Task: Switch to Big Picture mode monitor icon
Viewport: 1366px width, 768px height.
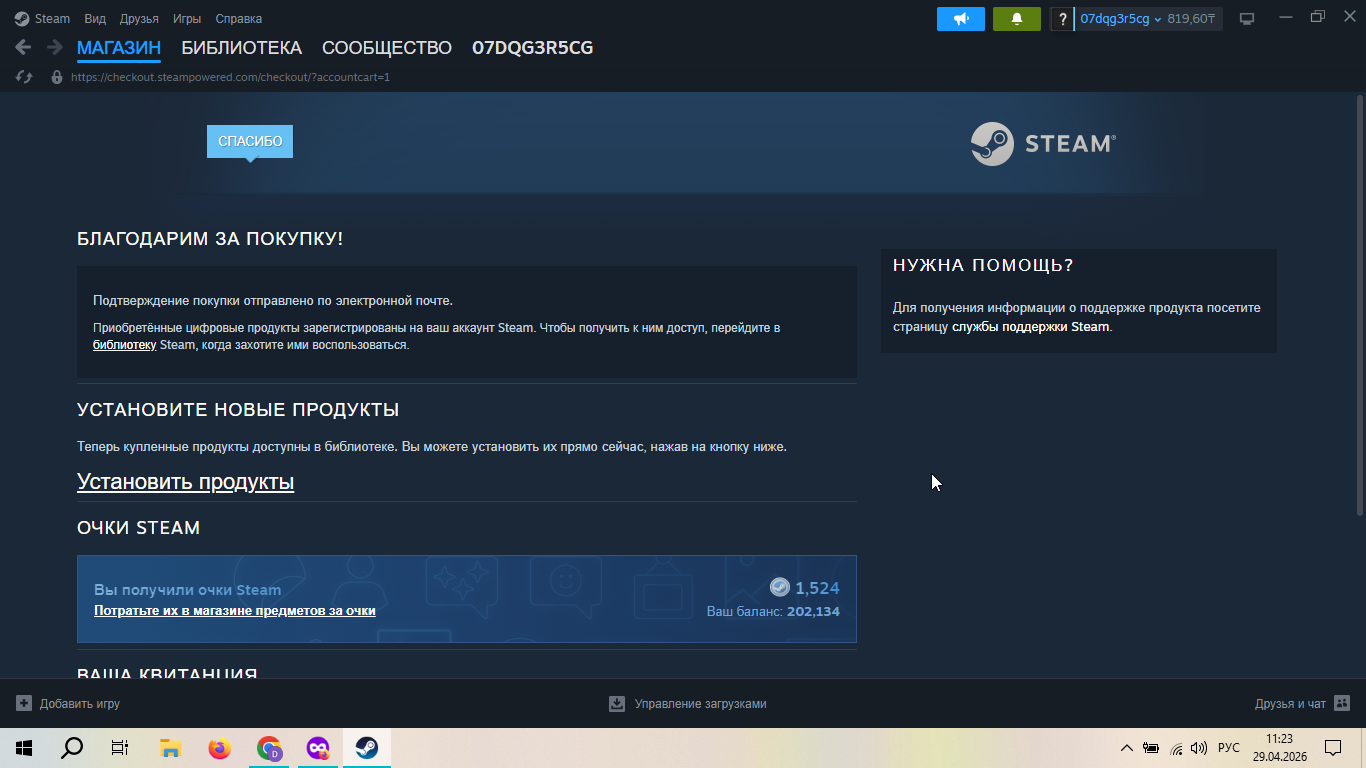Action: [1247, 19]
